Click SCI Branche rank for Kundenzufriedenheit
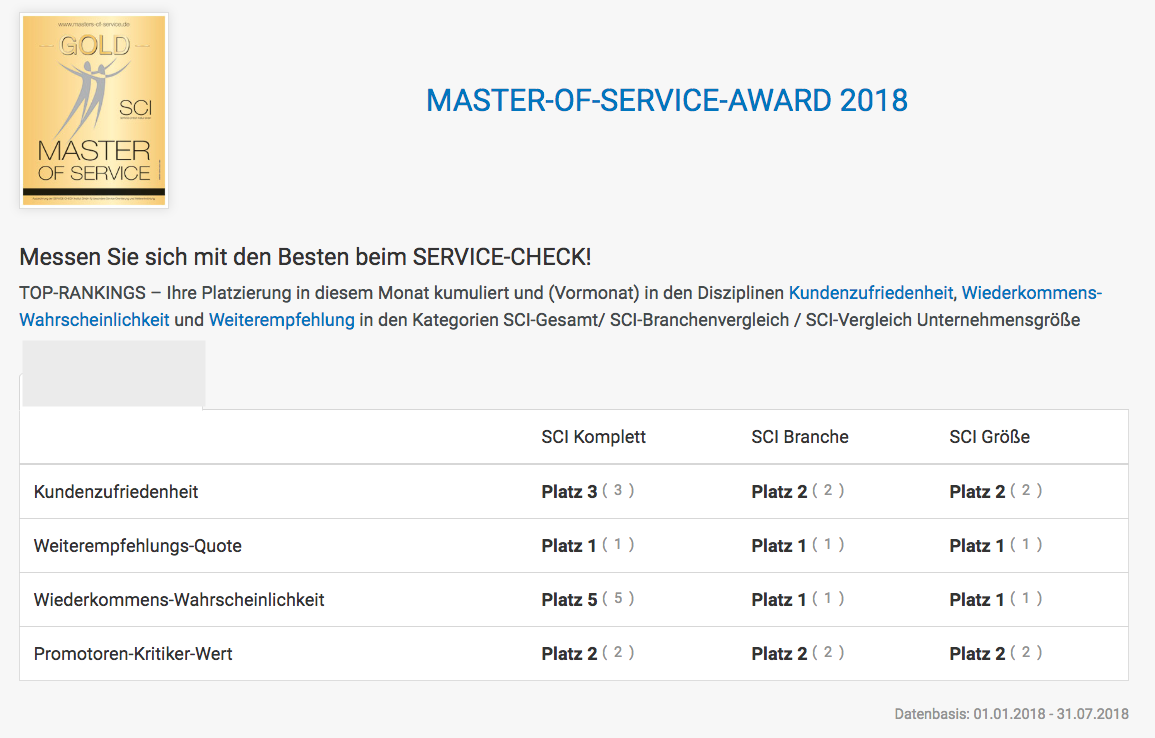This screenshot has width=1155, height=738. click(x=779, y=492)
